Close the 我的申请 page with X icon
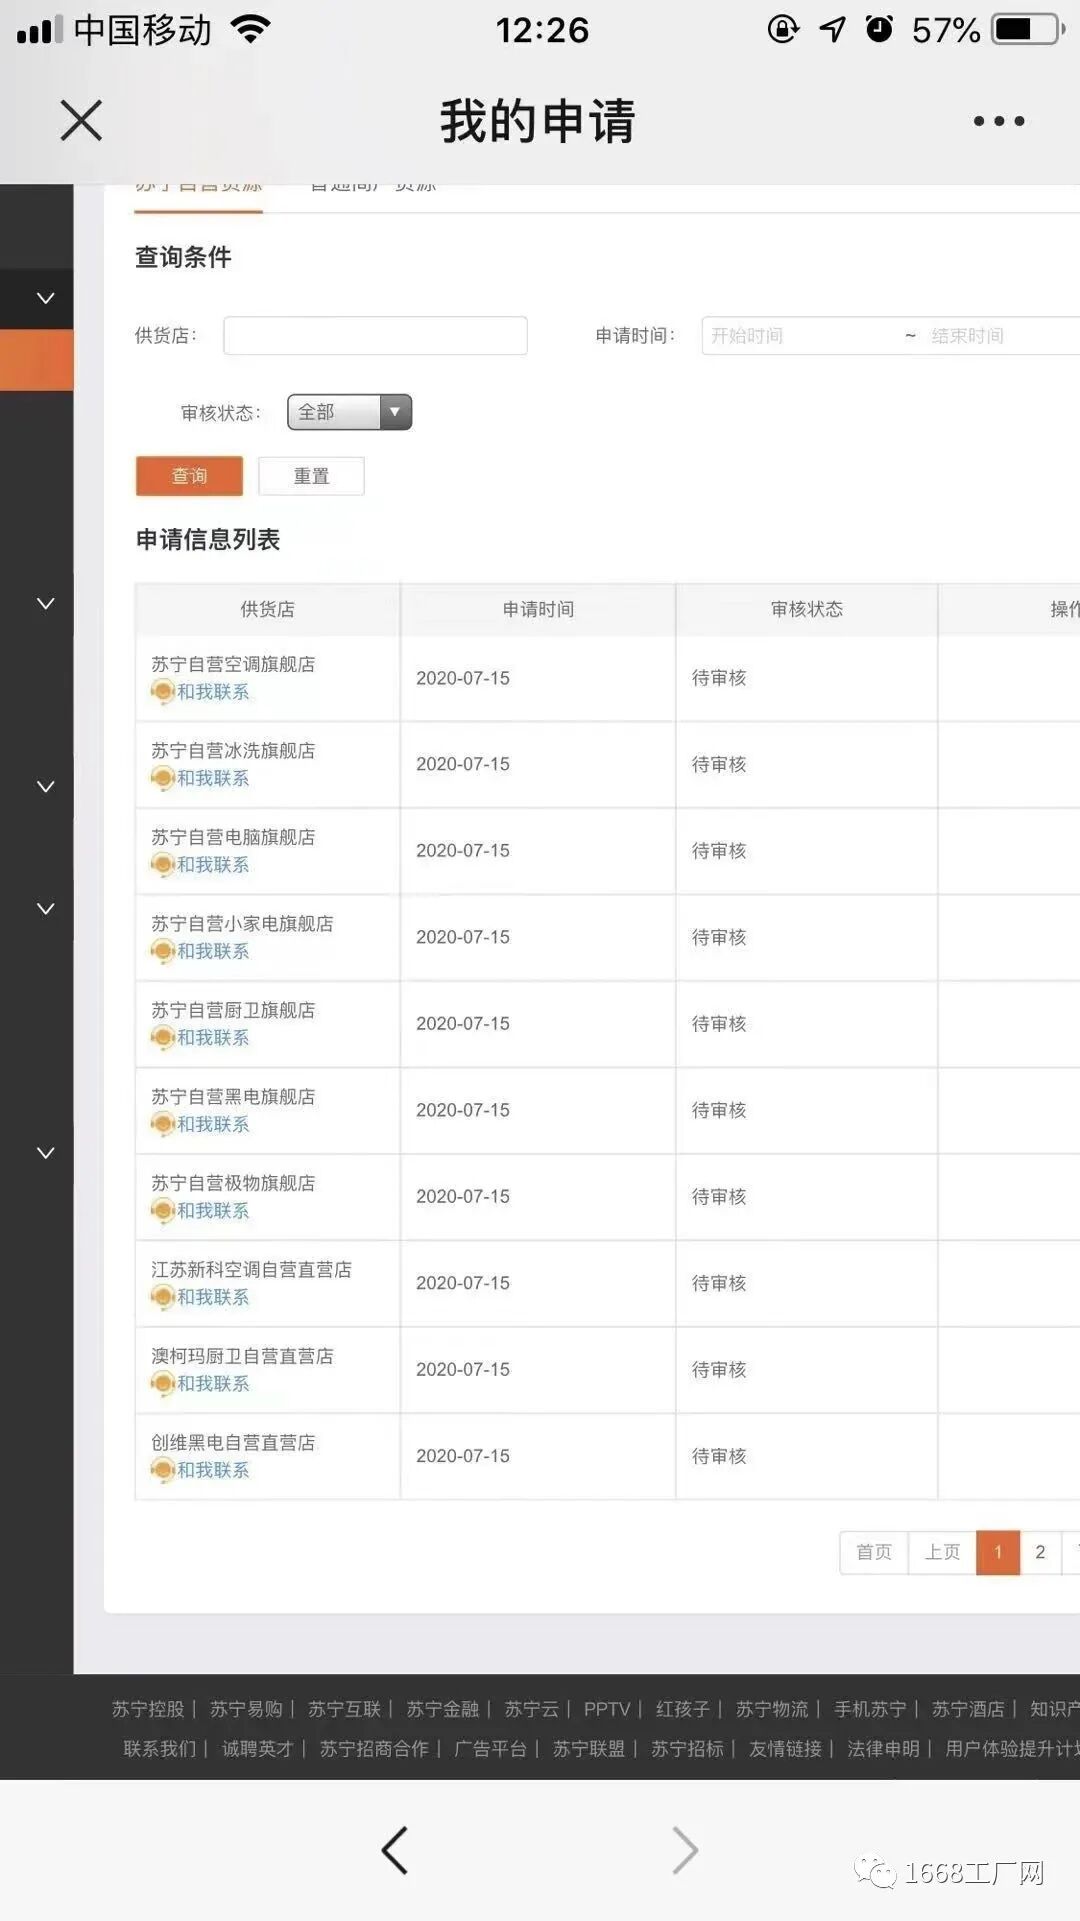The height and width of the screenshot is (1921, 1080). tap(81, 121)
